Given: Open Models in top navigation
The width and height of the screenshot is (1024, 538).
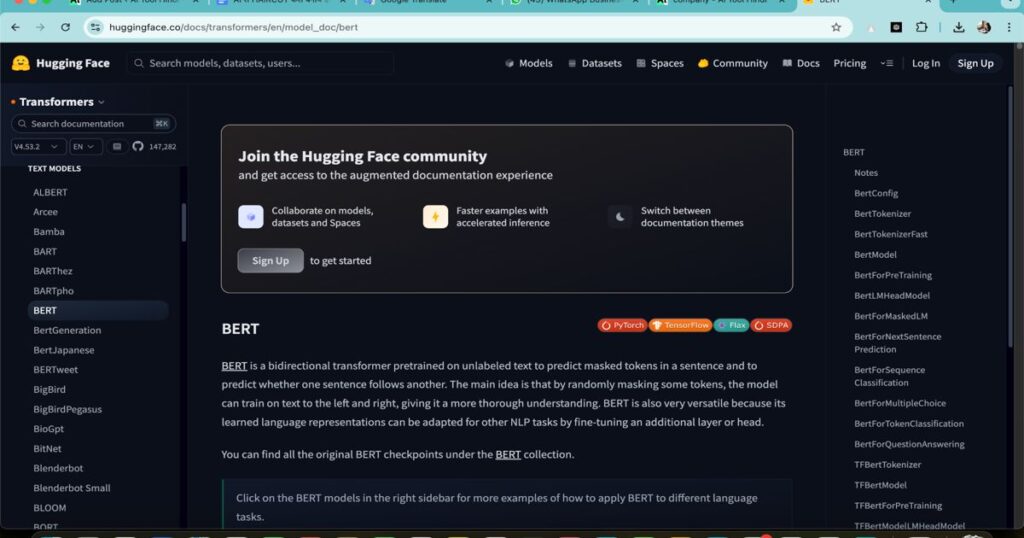Looking at the screenshot, I should click(x=529, y=63).
